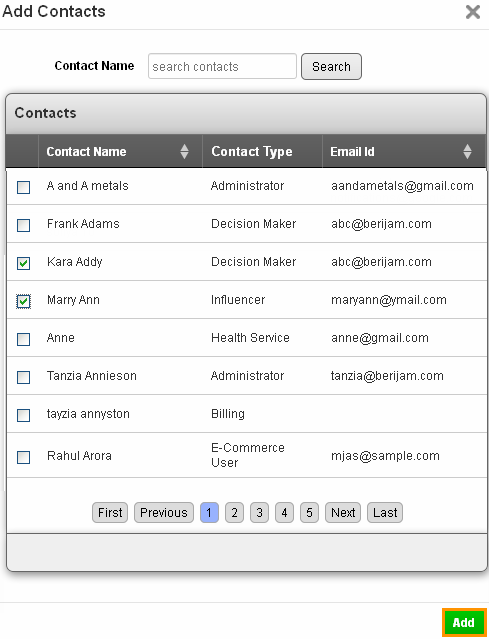Sort by Email Id arrows icon
The image size is (489, 639).
[x=467, y=152]
